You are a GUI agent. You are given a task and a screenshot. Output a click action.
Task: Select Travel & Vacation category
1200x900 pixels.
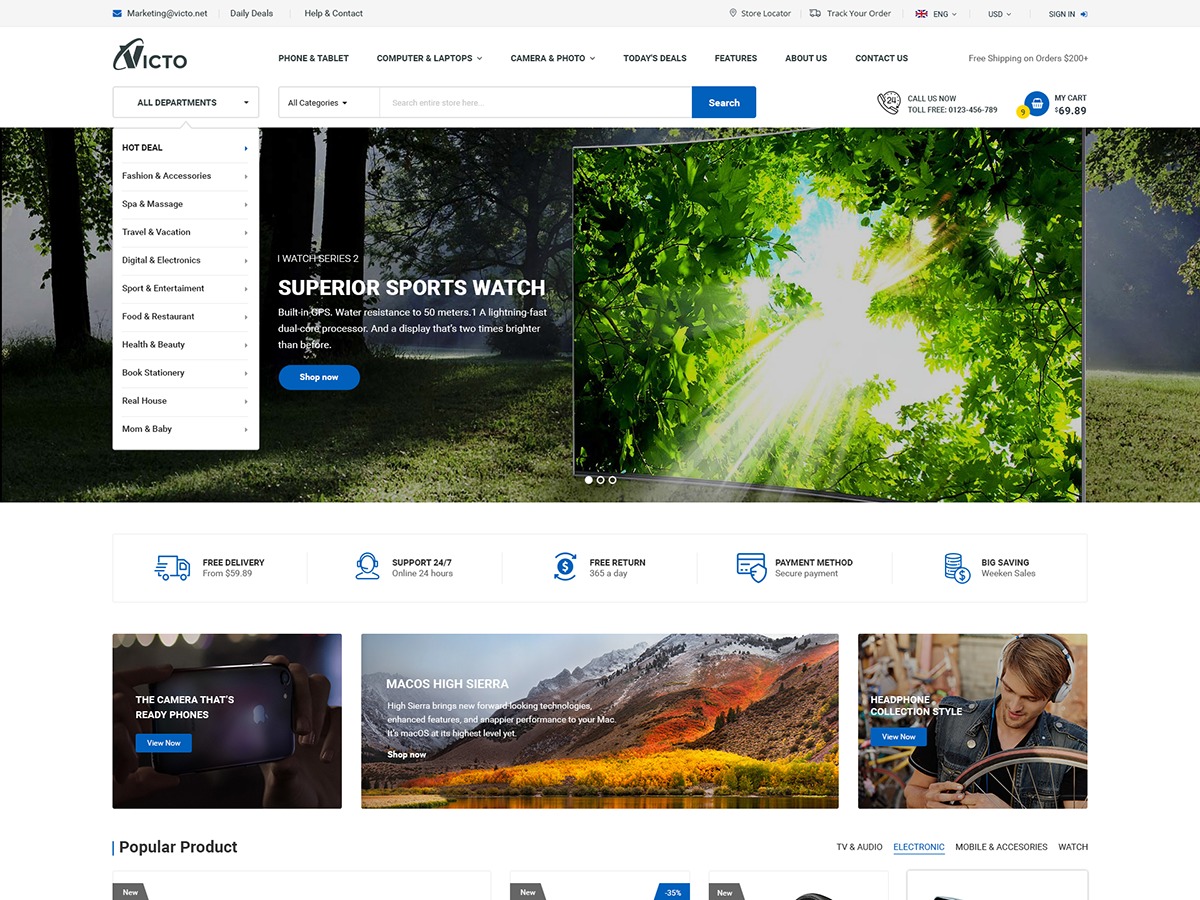click(156, 232)
